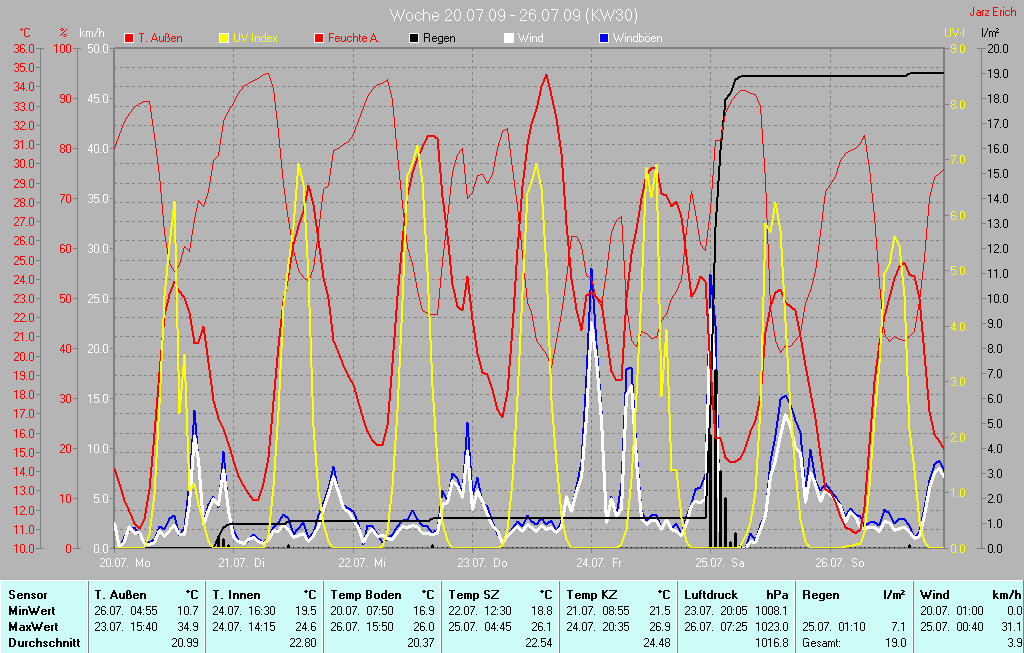Click the Gesamt rain total 19.0
The width and height of the screenshot is (1024, 653).
point(895,643)
